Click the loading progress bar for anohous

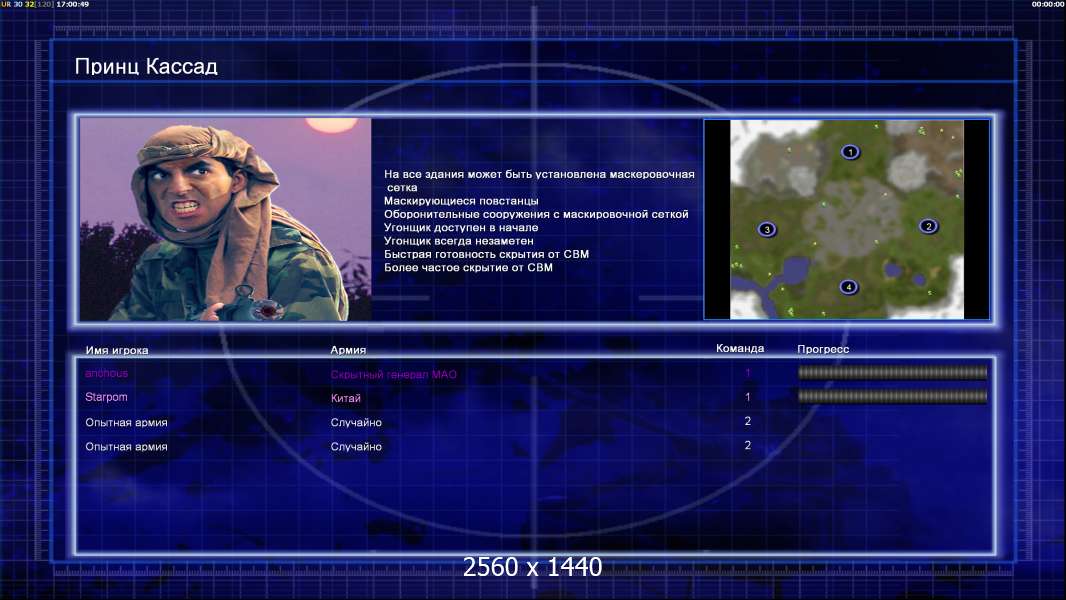pyautogui.click(x=892, y=372)
